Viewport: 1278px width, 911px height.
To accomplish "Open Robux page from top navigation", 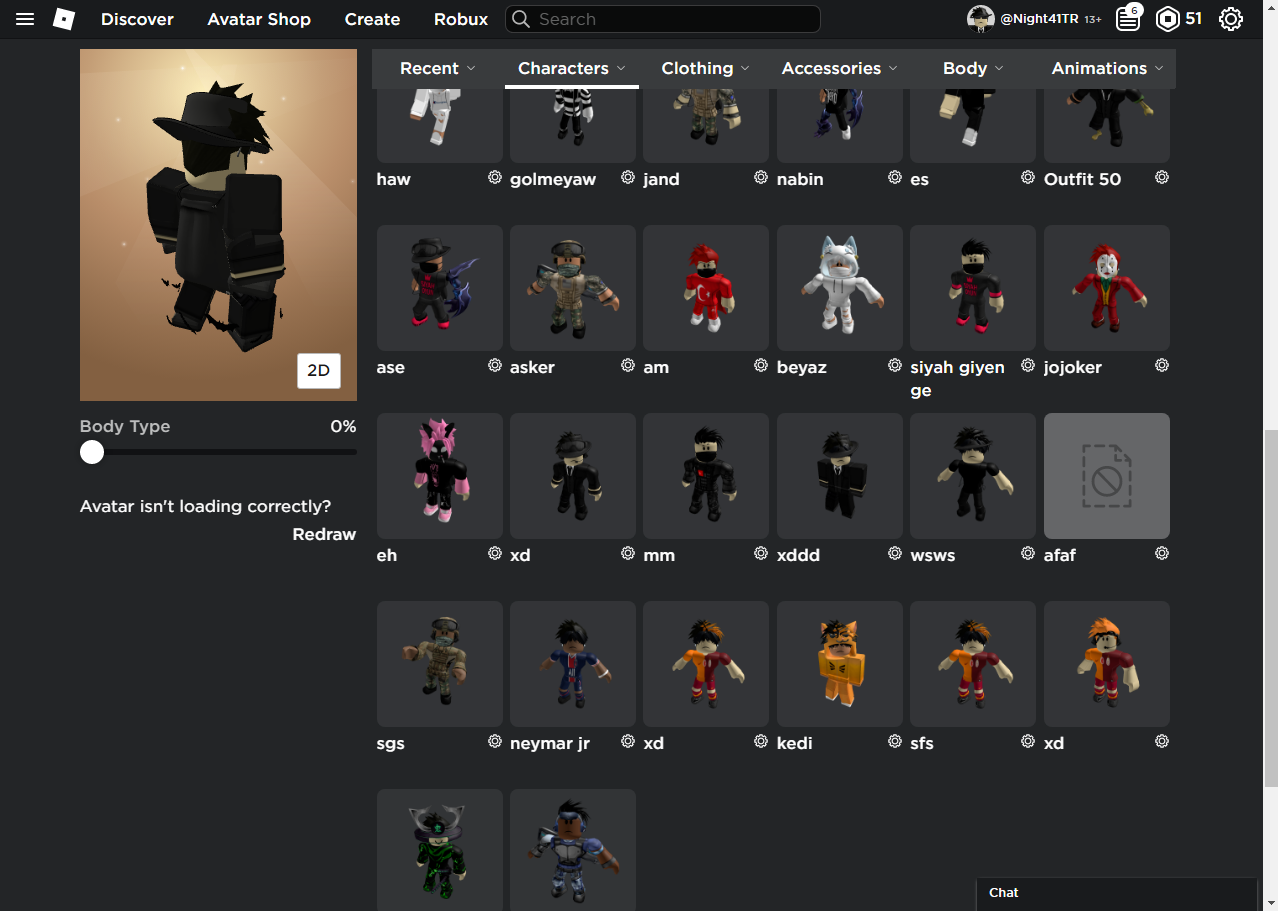I will click(461, 19).
